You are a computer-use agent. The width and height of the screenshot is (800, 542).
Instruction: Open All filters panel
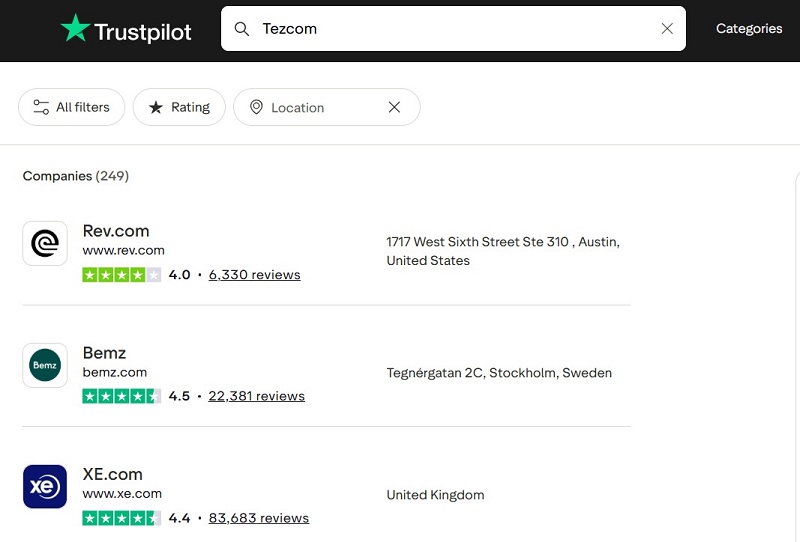(x=71, y=107)
